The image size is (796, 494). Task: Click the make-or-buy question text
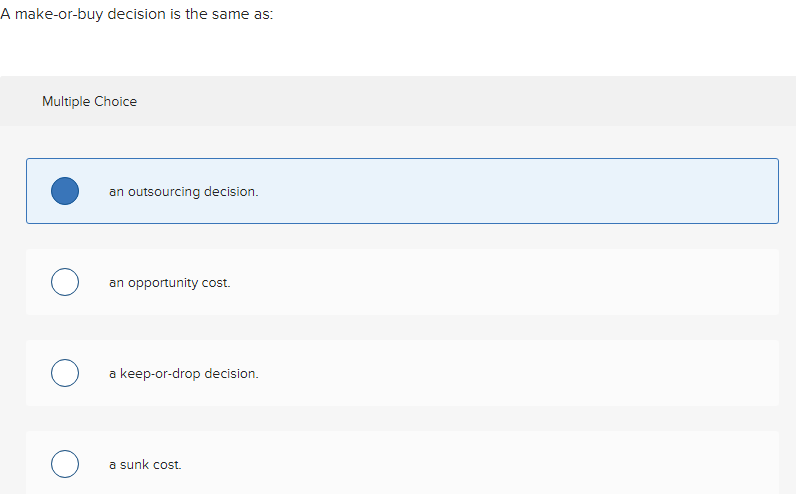tap(137, 14)
